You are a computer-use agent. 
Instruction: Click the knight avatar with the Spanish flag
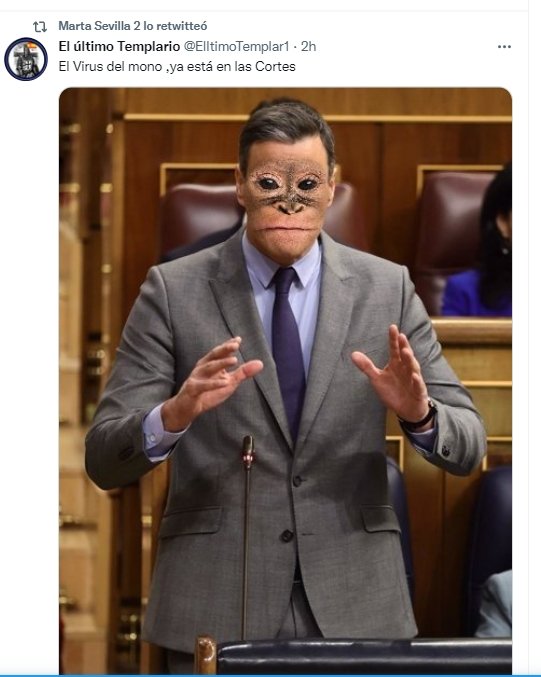click(x=26, y=59)
